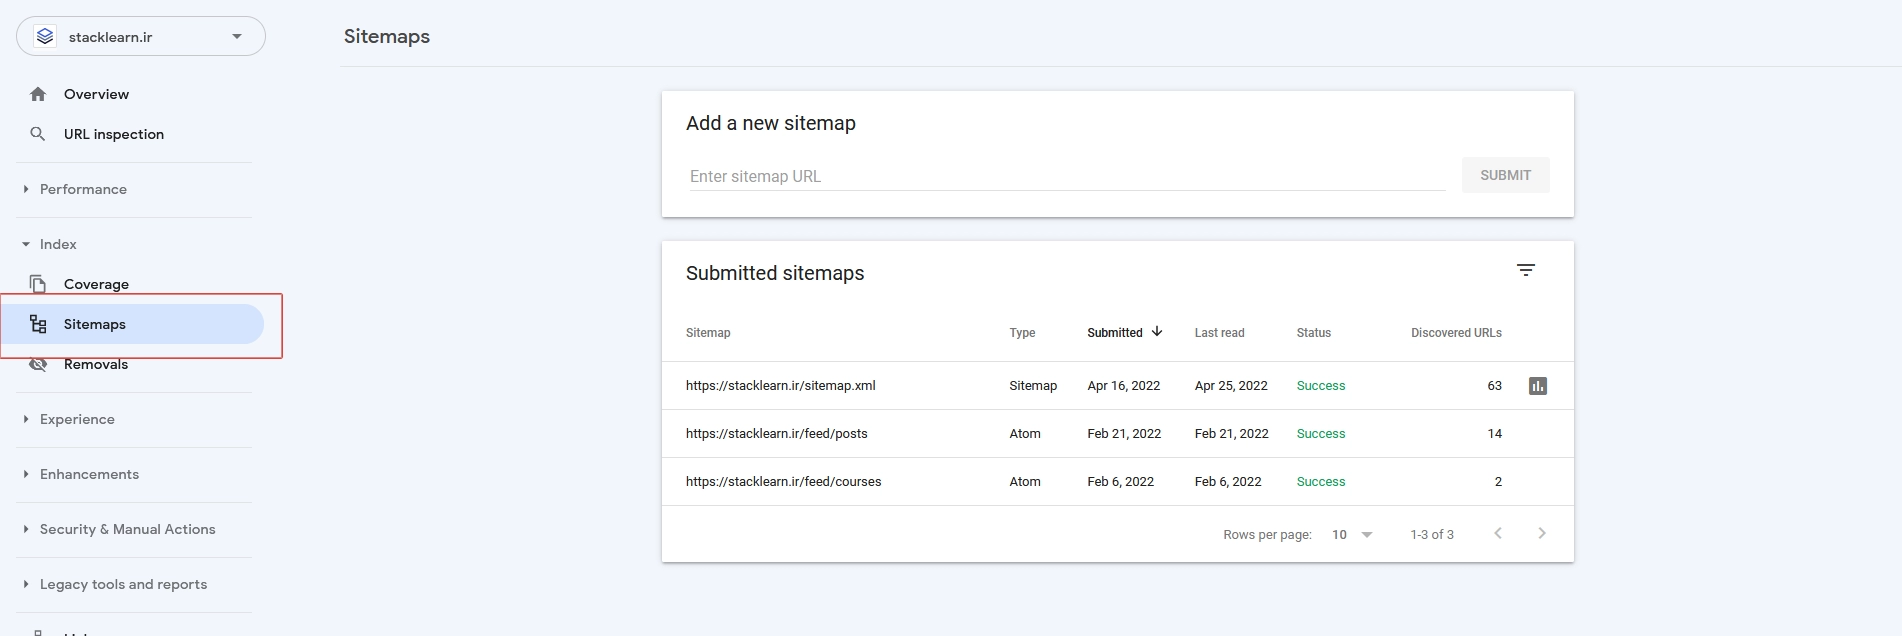Click the stacklearn.ir property layers icon
Viewport: 1902px width, 636px height.
(x=45, y=36)
